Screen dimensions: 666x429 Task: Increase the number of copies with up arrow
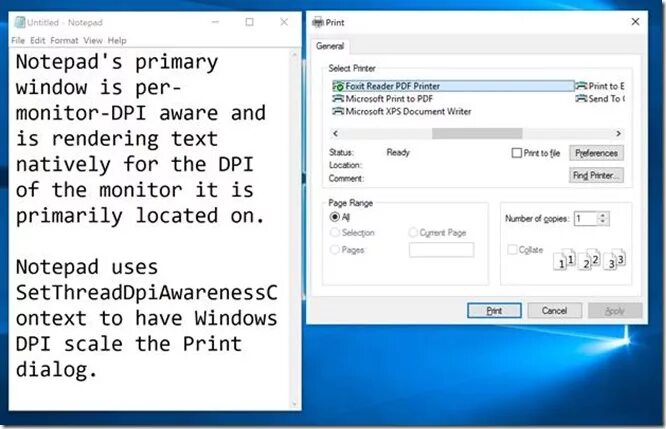coord(603,215)
